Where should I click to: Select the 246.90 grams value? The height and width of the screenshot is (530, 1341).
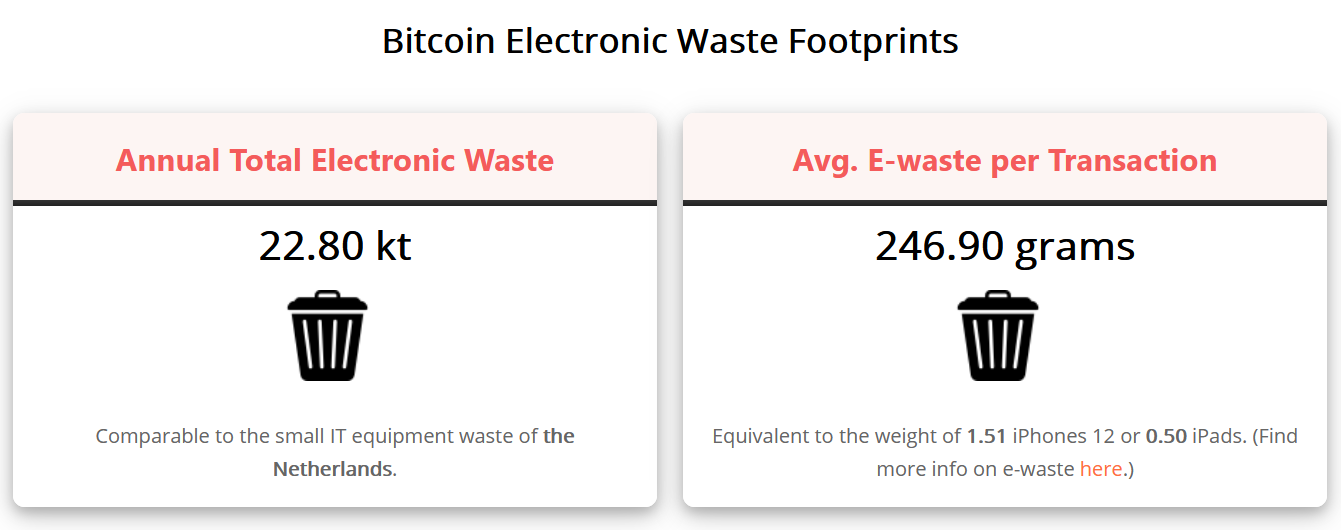tap(1005, 246)
